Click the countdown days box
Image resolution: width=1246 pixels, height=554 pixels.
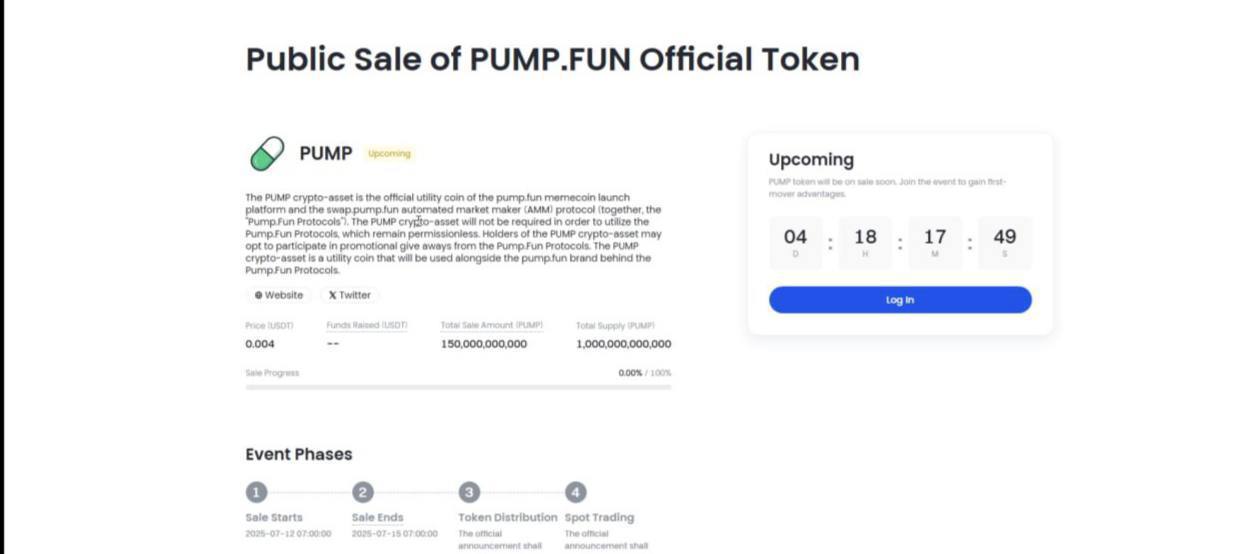coord(796,242)
